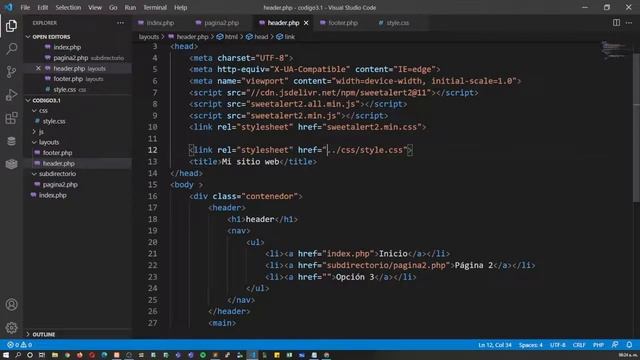Click line number 12 in gutter

[x=153, y=150]
